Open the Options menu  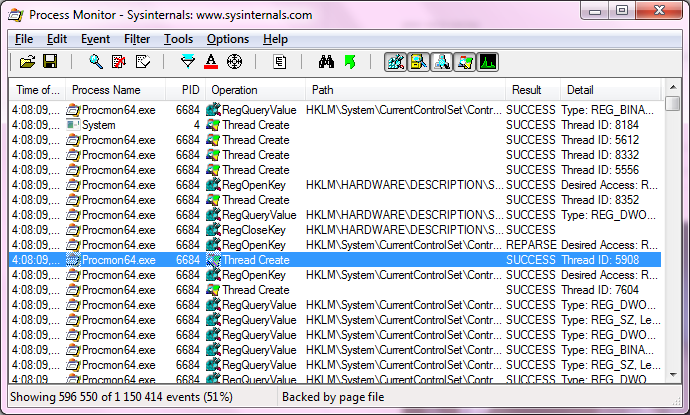pos(228,39)
